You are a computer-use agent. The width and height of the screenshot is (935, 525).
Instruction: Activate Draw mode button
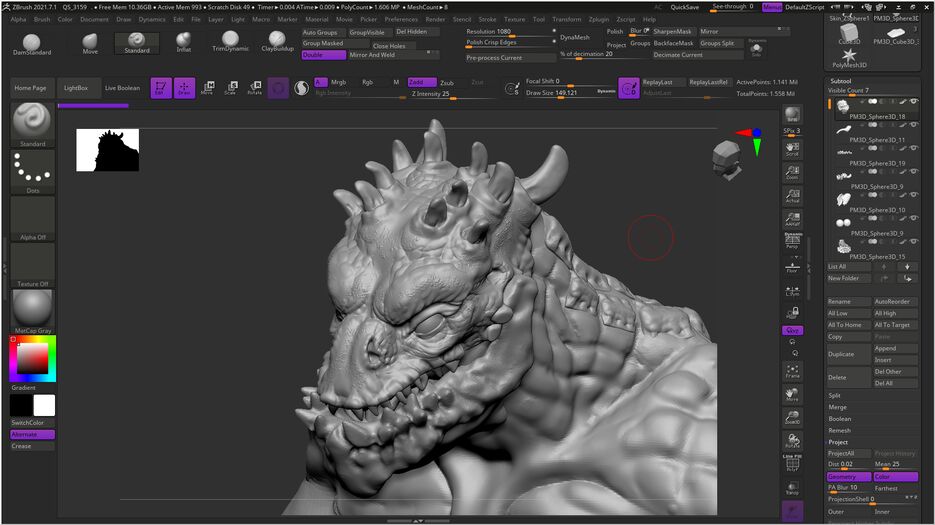coord(184,88)
